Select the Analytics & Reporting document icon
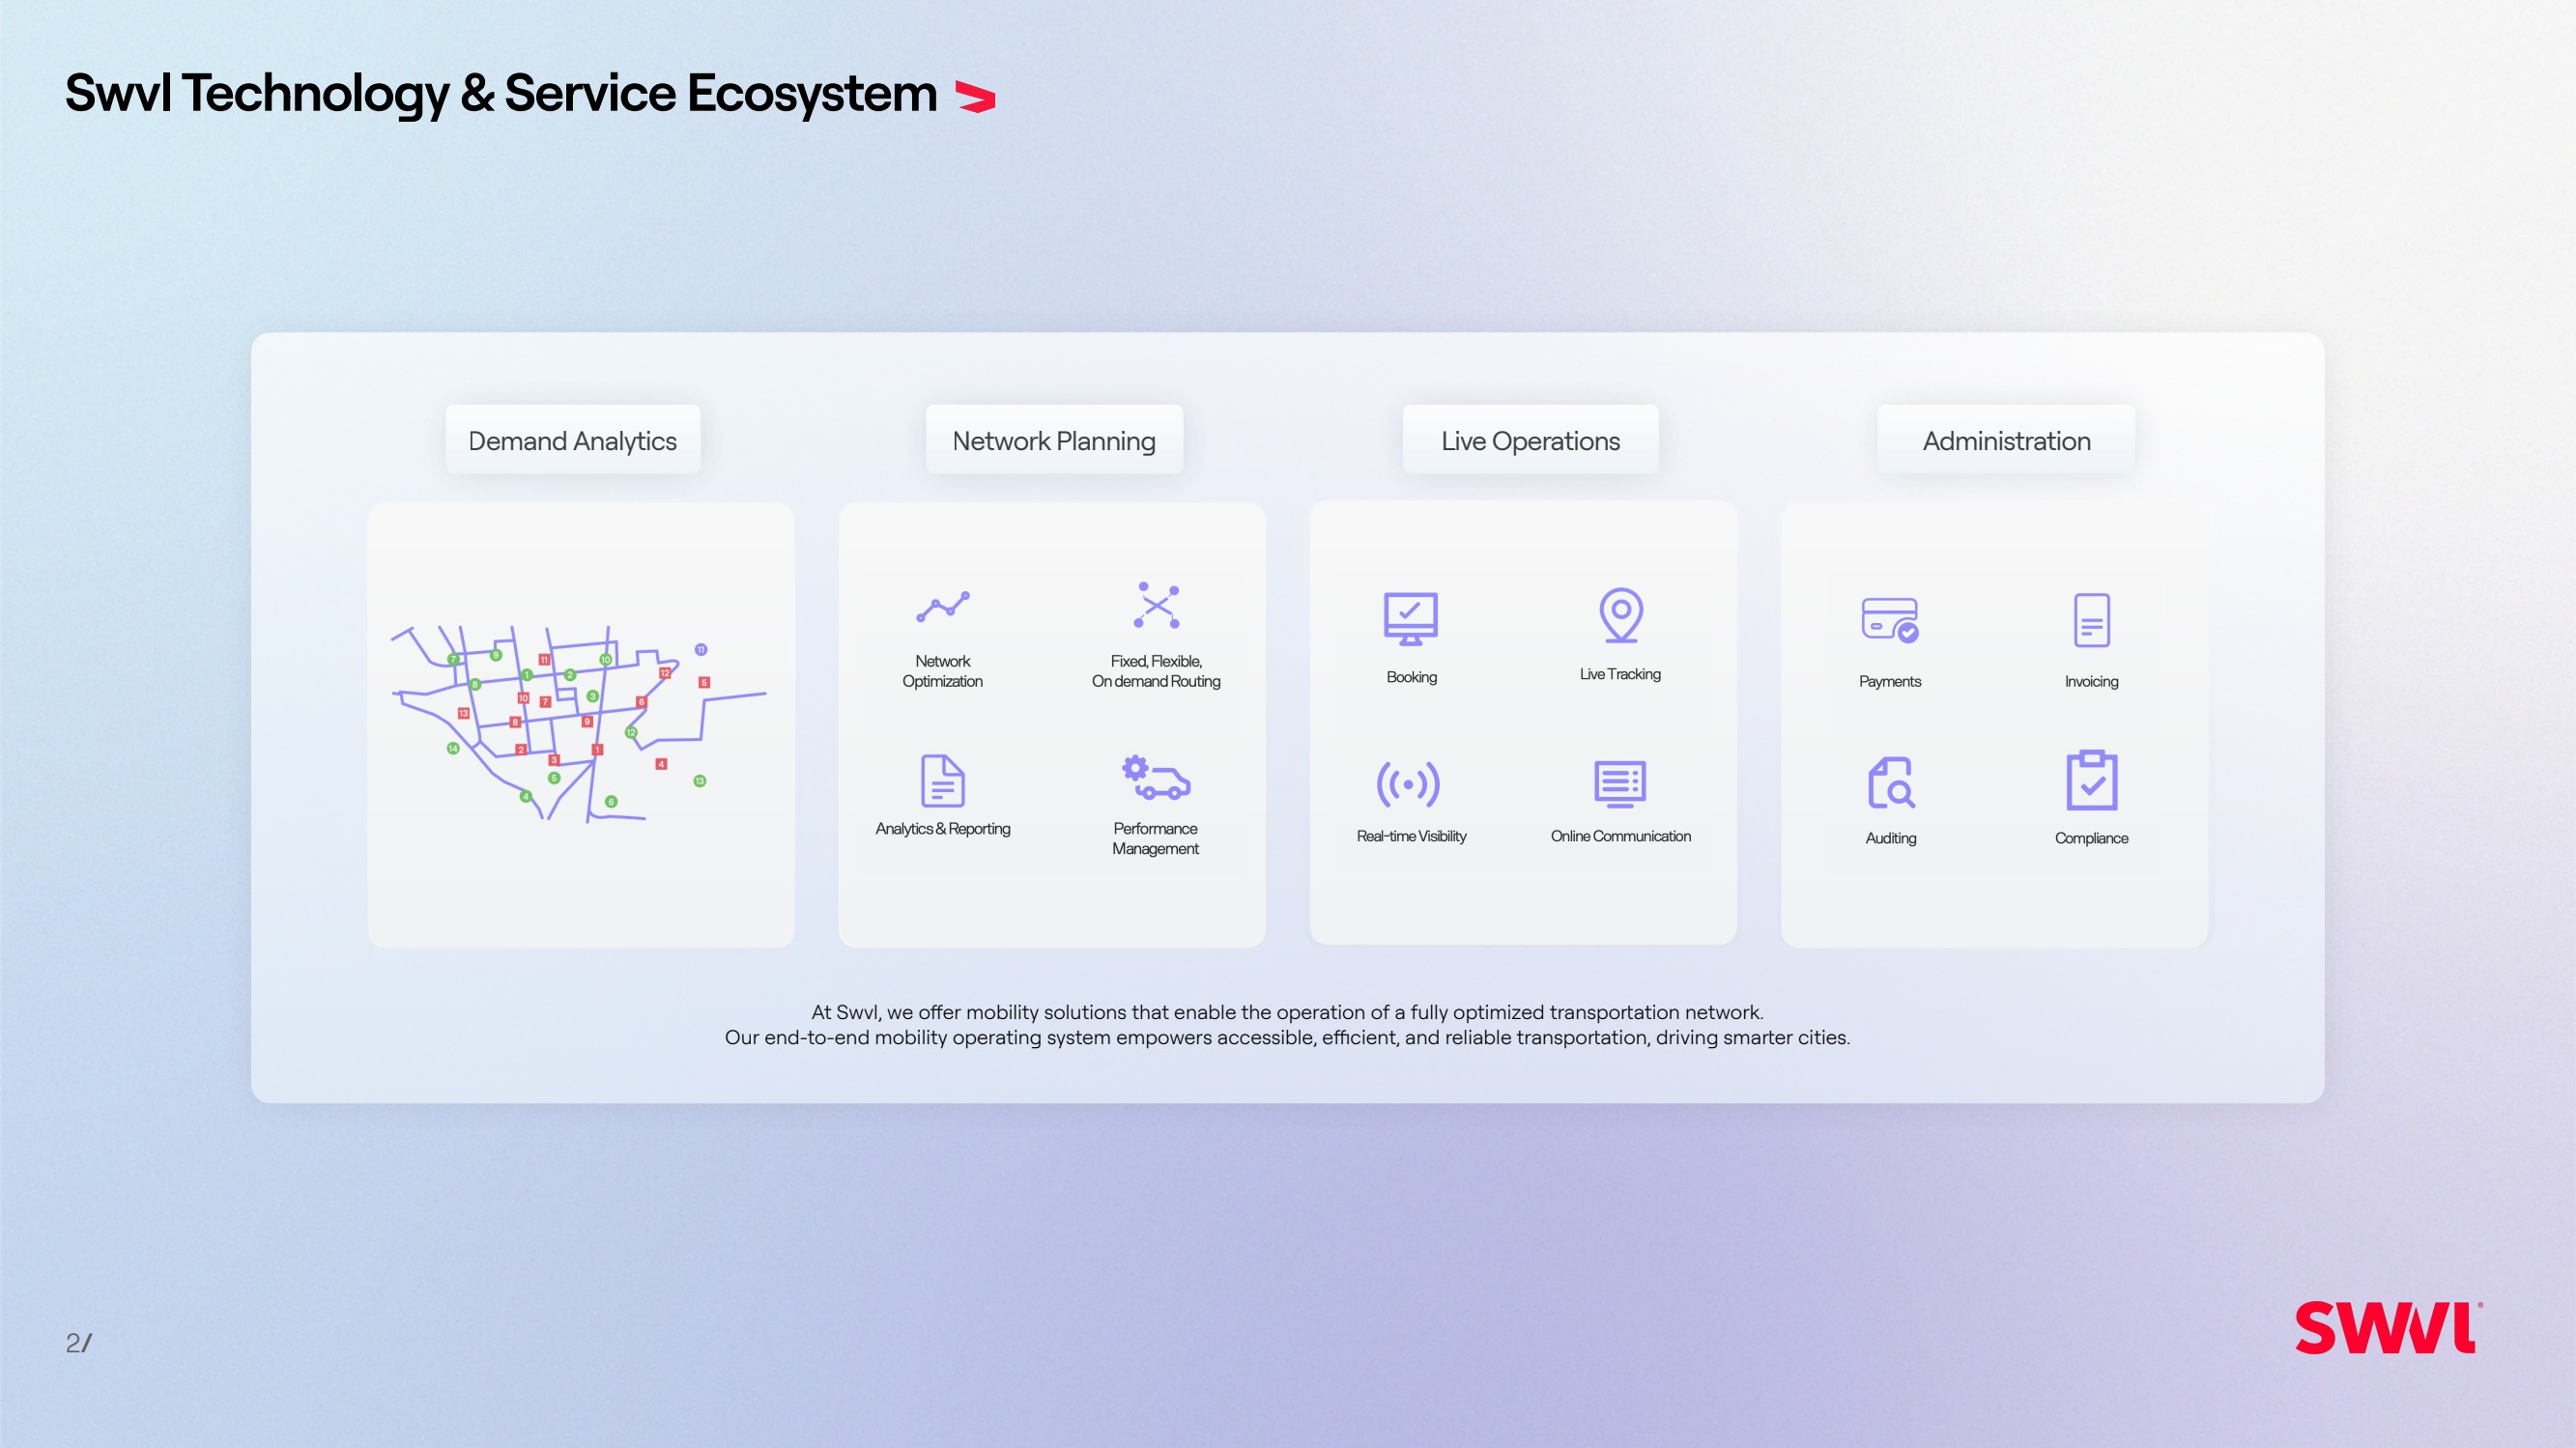The image size is (2576, 1448). (942, 781)
